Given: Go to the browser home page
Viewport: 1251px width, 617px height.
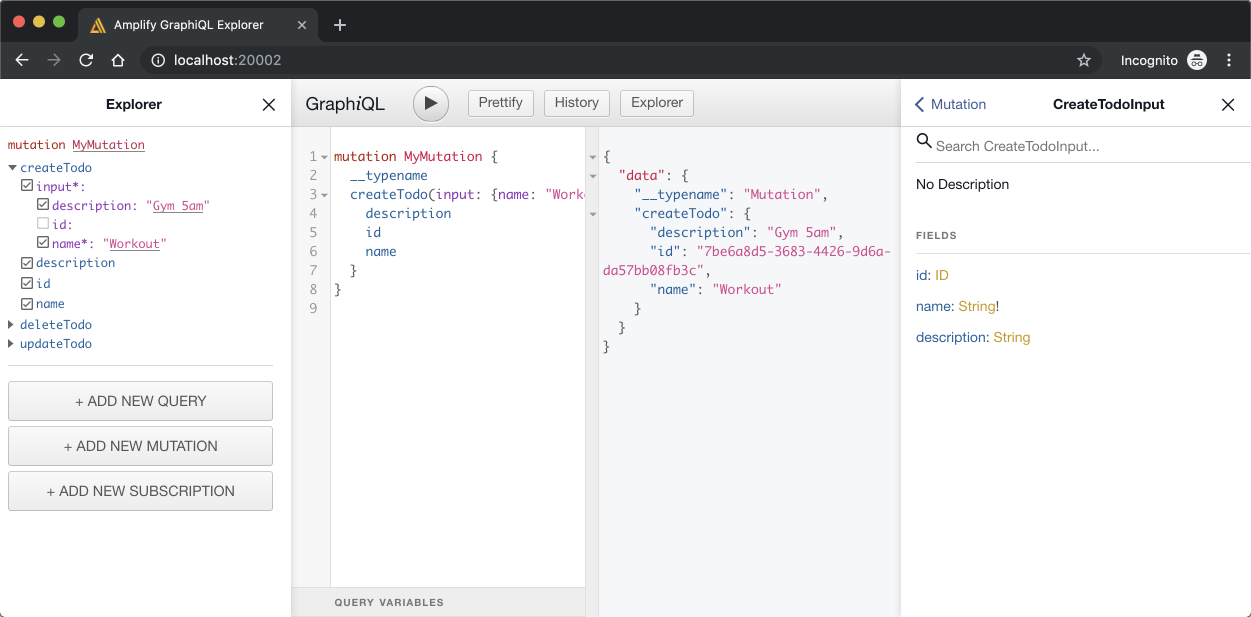Looking at the screenshot, I should click(118, 60).
